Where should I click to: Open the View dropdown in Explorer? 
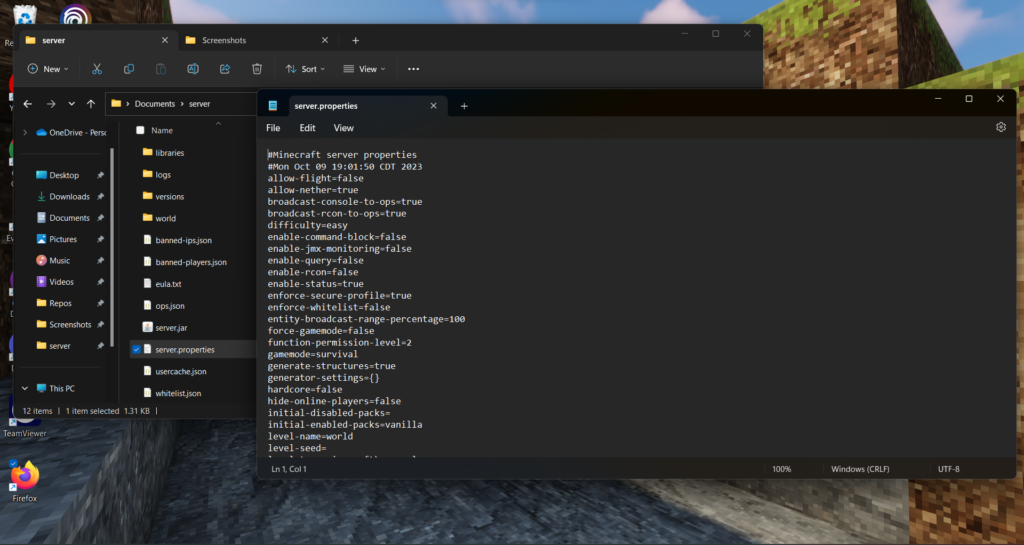click(364, 69)
